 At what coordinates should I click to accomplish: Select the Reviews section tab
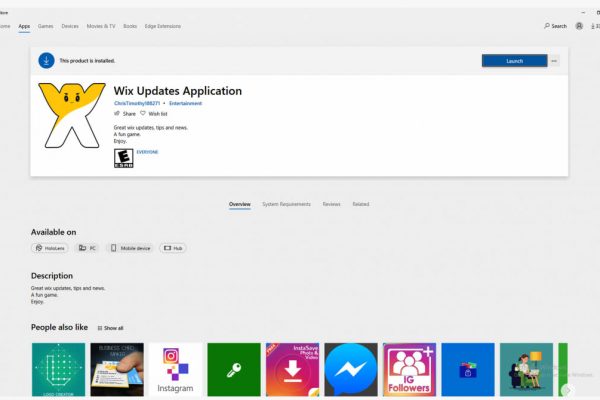coord(331,204)
